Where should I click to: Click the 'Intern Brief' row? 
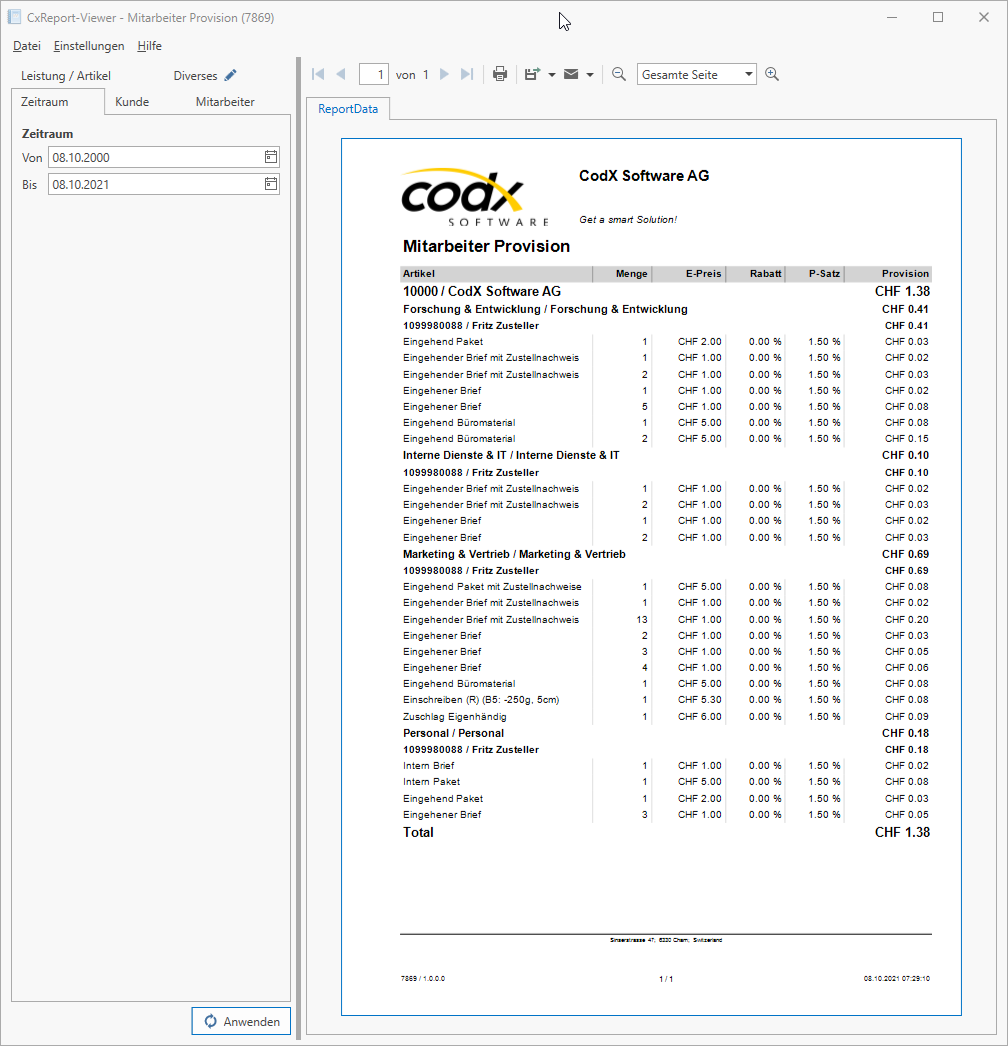click(666, 765)
